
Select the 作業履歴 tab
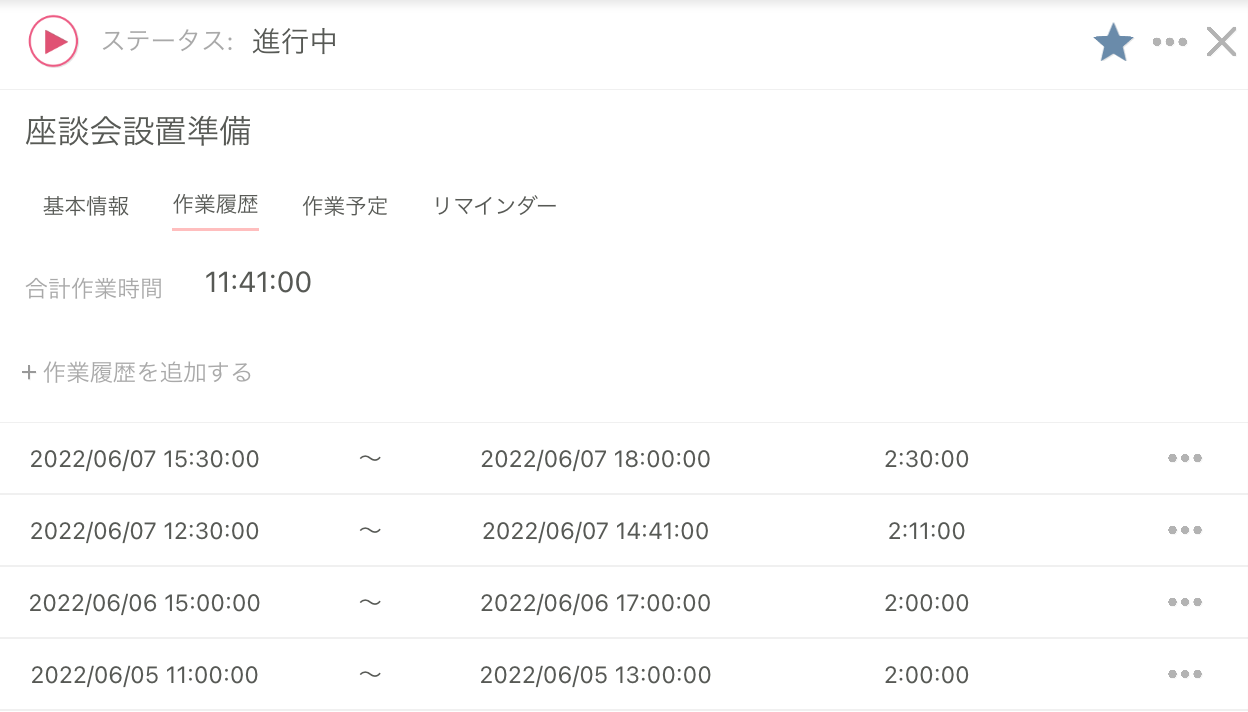pos(215,206)
